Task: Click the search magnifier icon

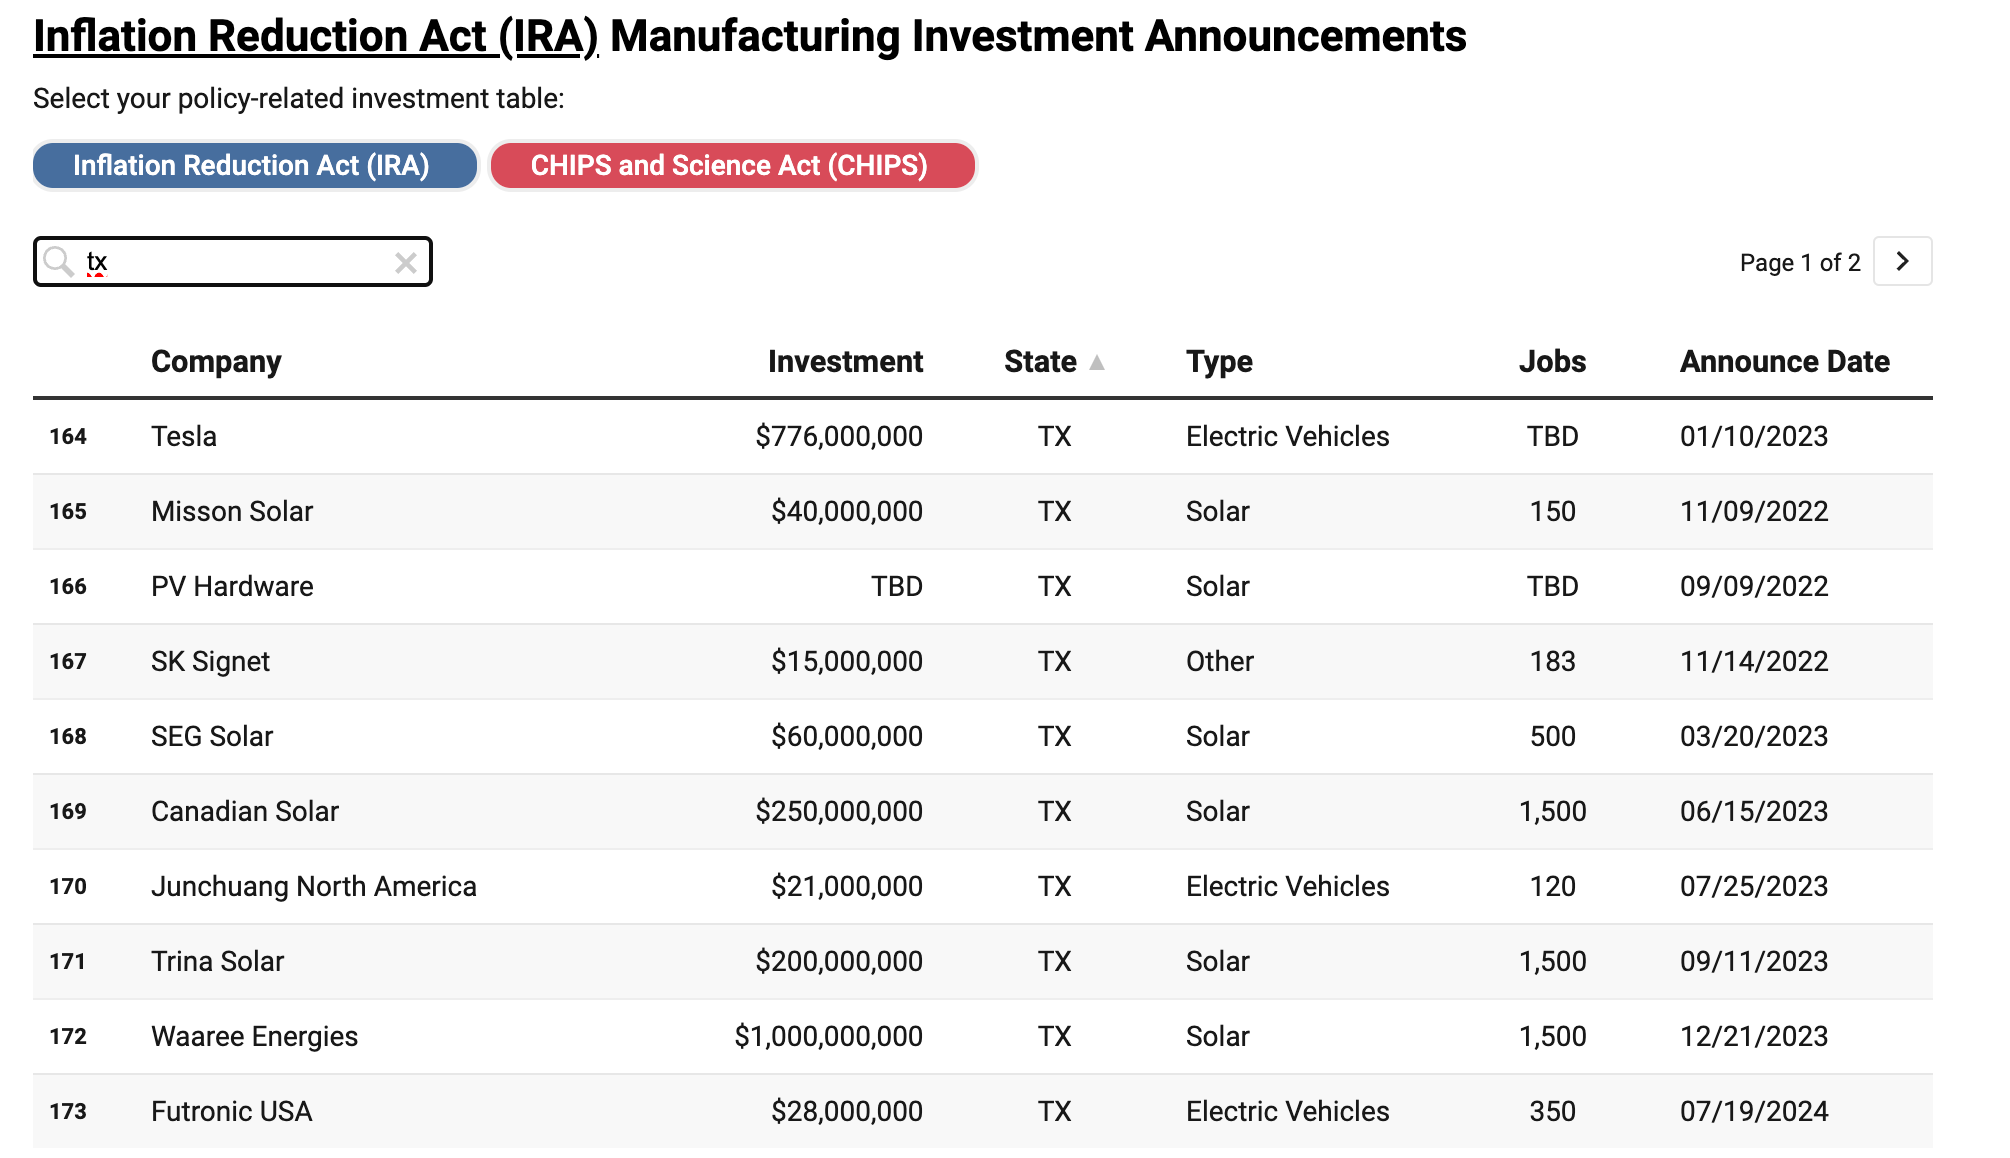Action: click(59, 262)
